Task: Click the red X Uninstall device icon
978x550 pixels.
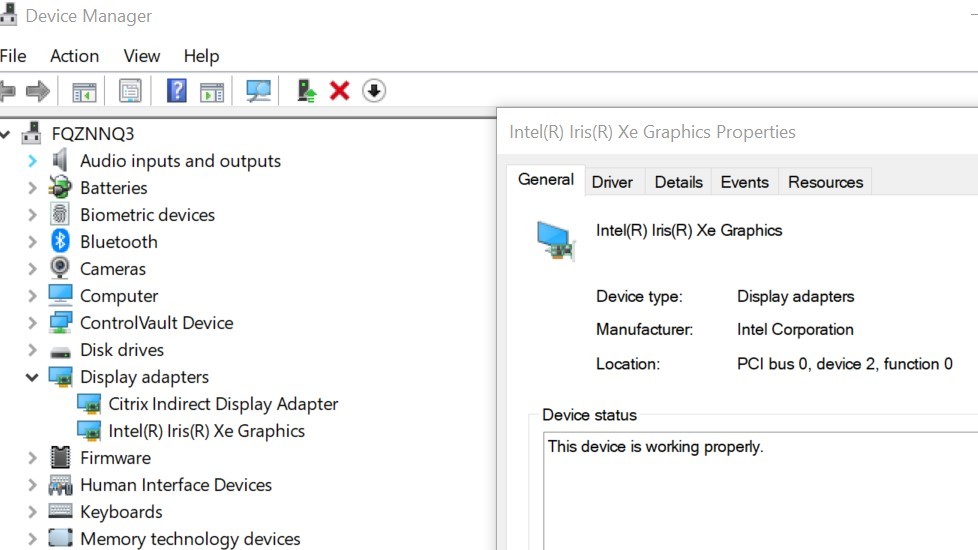Action: pos(339,91)
